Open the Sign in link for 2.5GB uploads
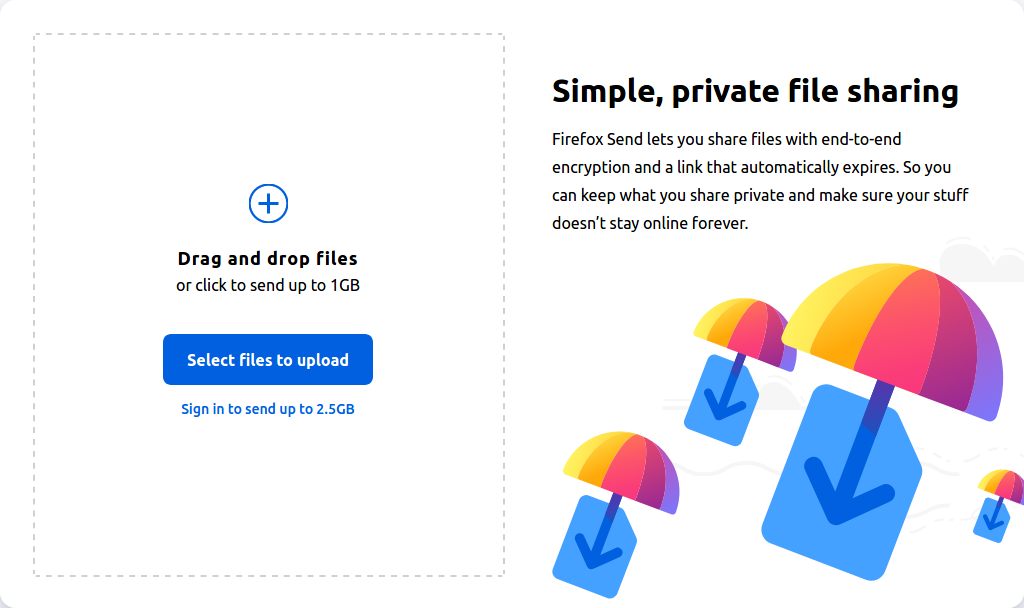Screen dimensions: 1024x608 click(x=267, y=408)
